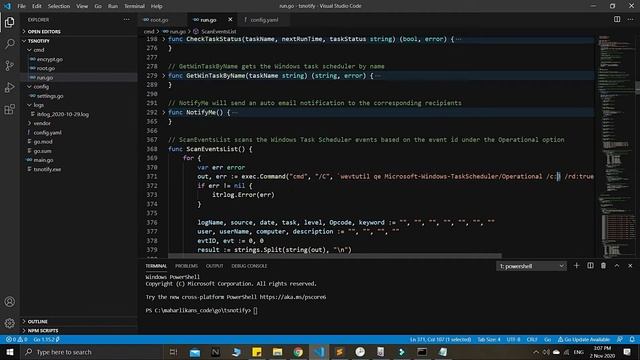This screenshot has height=360, width=640.
Task: Kill the terminal with trash icon
Action: pyautogui.click(x=603, y=266)
